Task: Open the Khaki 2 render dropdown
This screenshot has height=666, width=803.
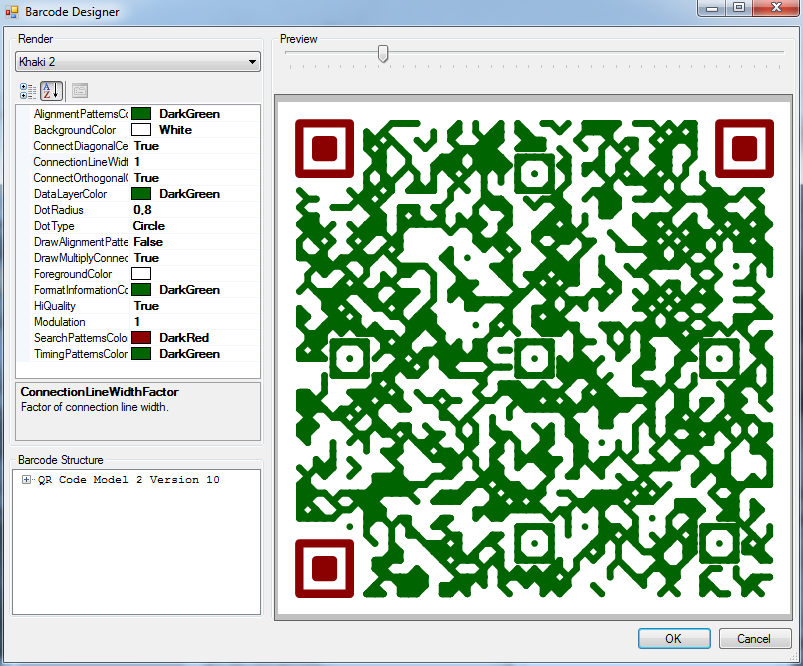Action: (138, 62)
